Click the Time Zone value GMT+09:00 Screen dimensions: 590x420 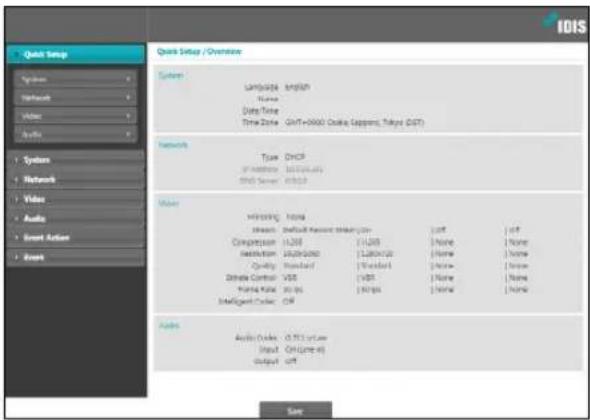[354, 123]
